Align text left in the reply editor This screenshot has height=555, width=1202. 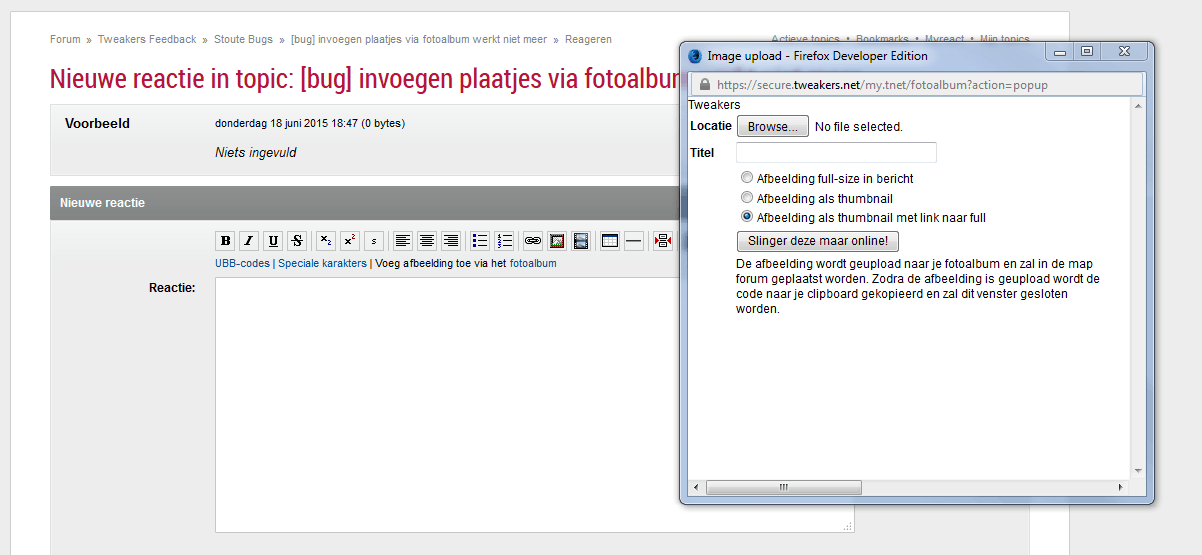[x=403, y=241]
